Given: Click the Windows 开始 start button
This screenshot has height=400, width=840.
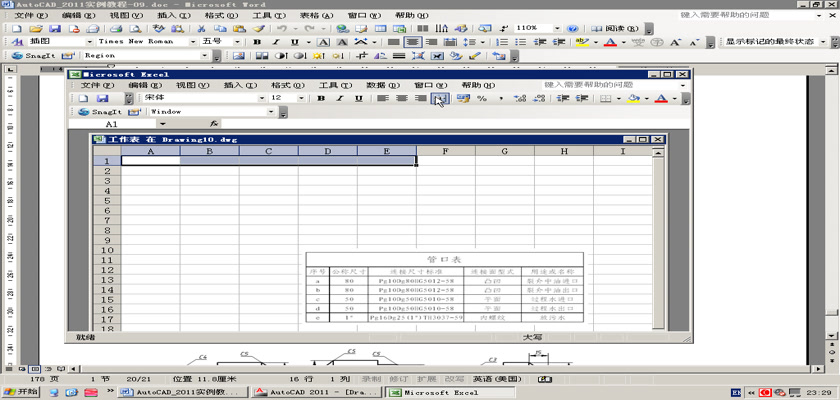Looking at the screenshot, I should [21, 392].
